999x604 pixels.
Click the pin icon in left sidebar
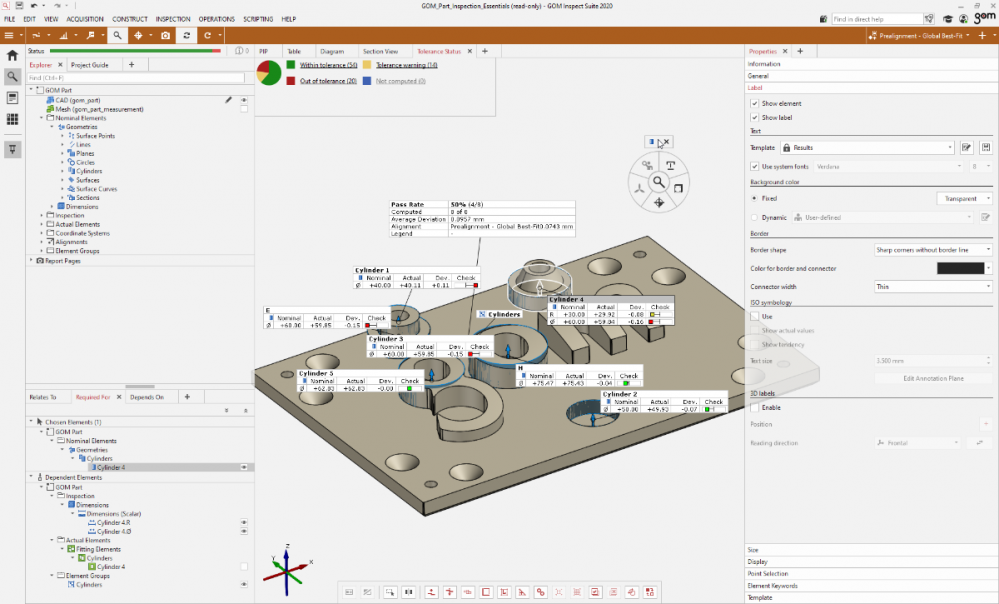coord(12,149)
